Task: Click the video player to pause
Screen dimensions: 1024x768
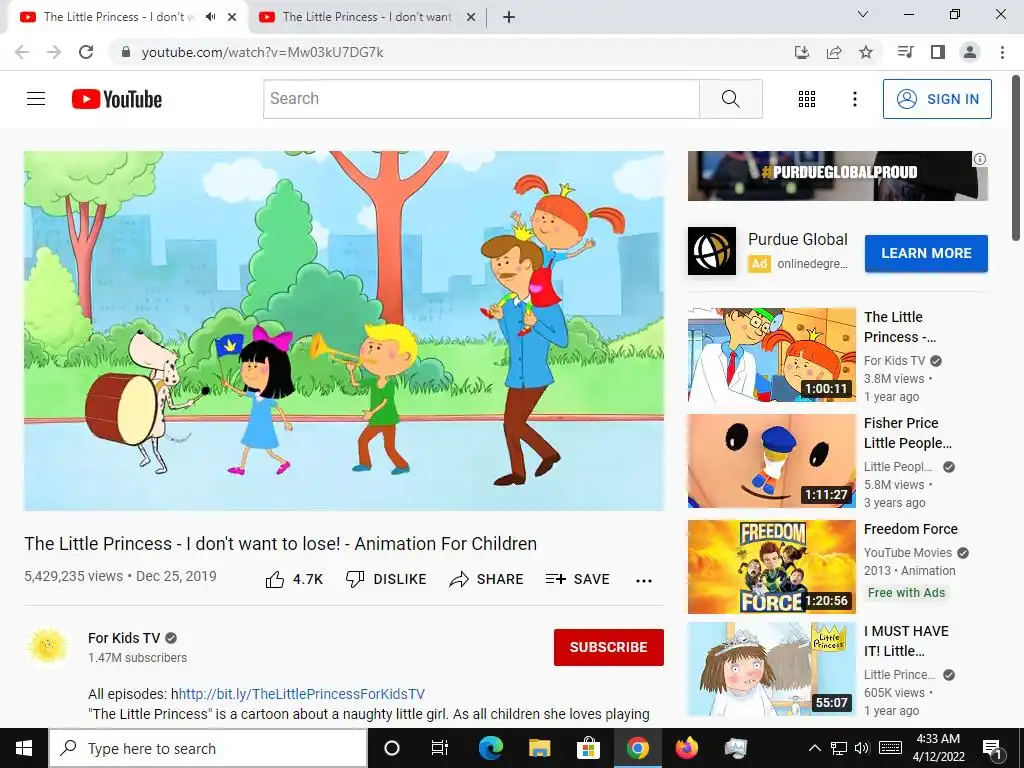Action: [344, 330]
